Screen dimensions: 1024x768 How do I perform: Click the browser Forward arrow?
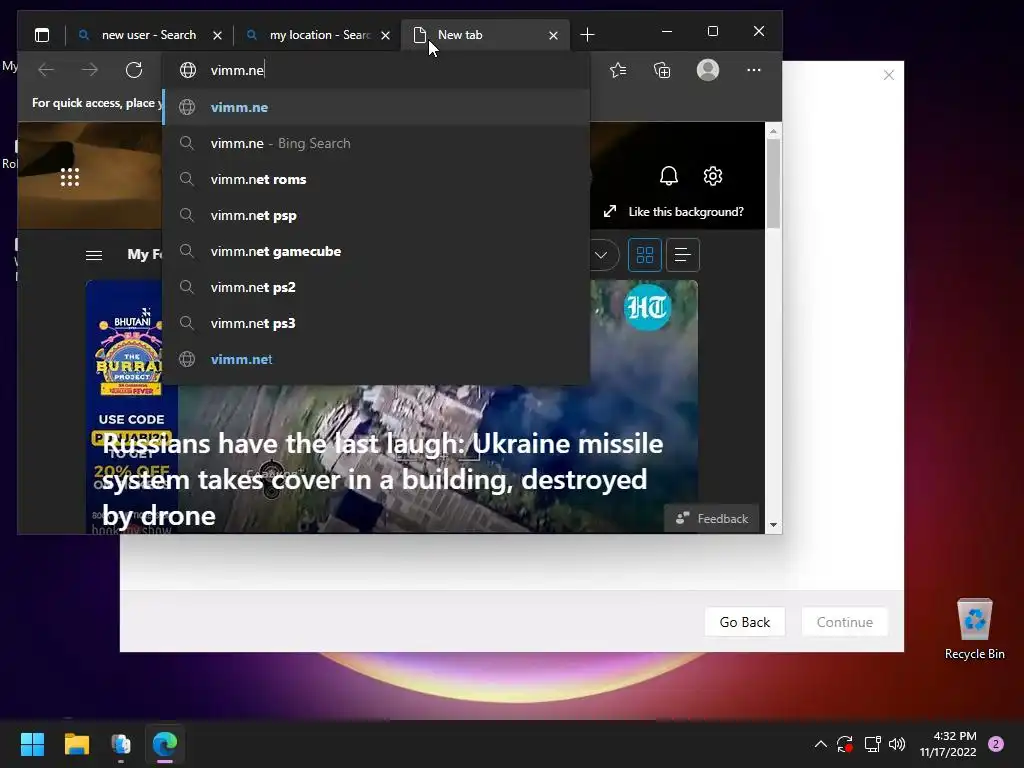(x=89, y=70)
